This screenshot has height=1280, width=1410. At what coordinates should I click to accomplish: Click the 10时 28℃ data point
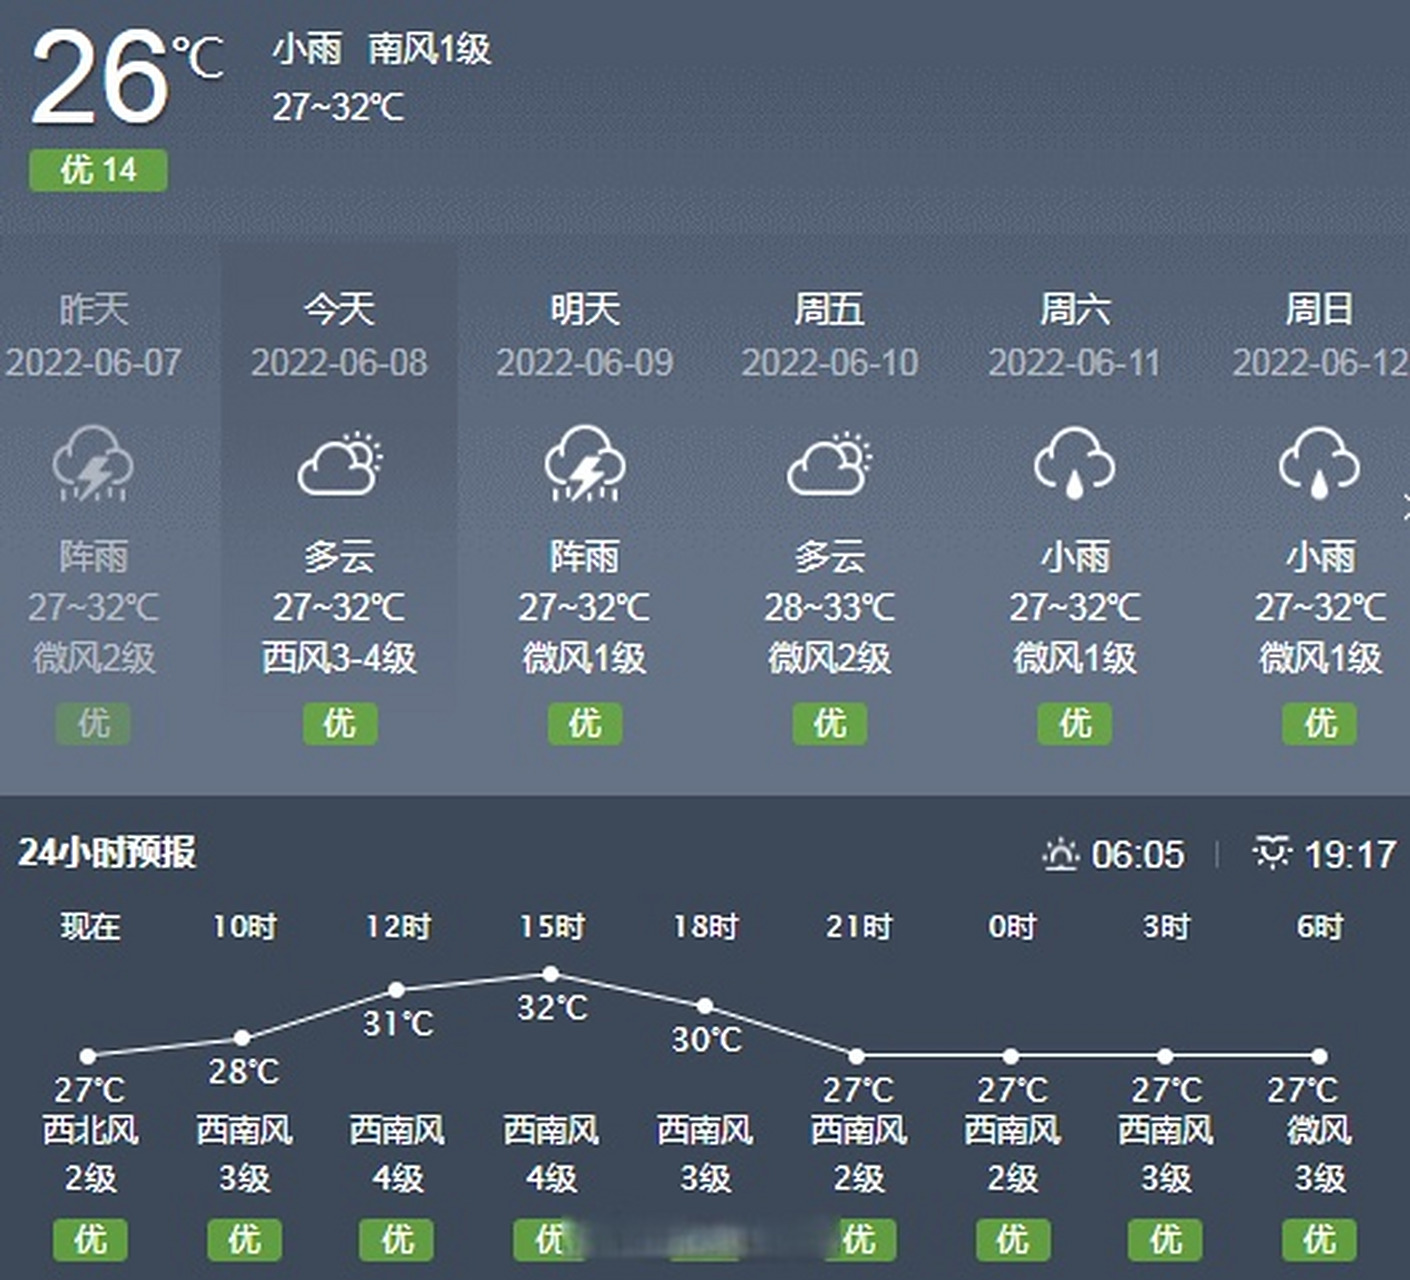coord(242,1038)
